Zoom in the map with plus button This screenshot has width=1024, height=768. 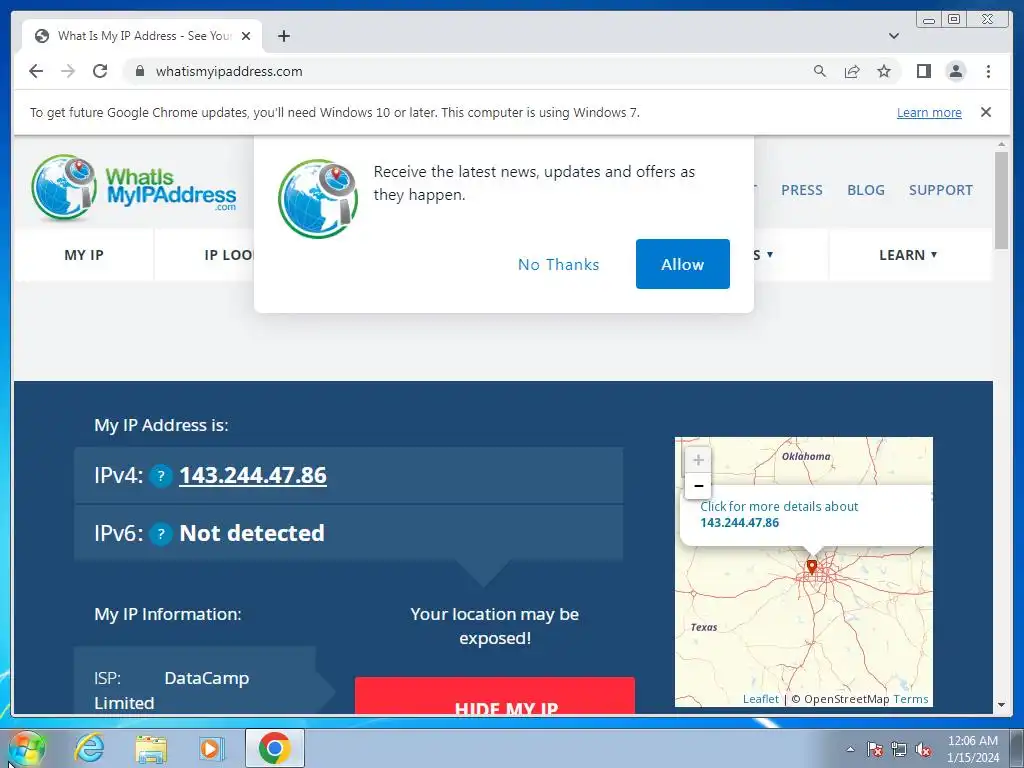(698, 460)
